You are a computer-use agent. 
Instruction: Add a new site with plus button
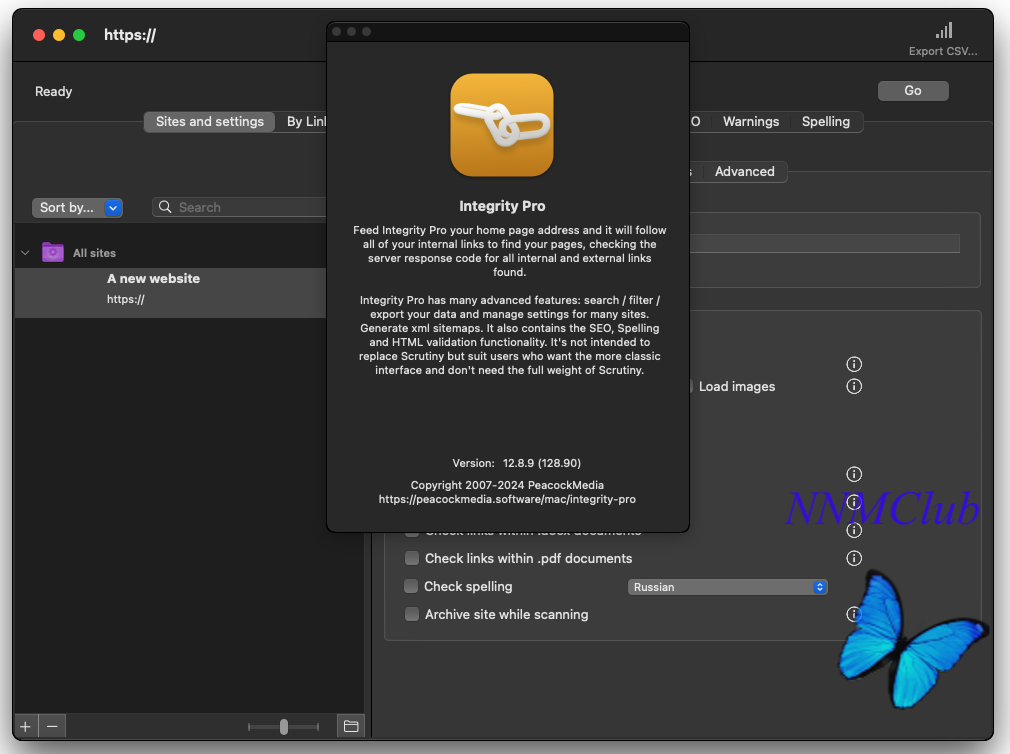(x=25, y=726)
